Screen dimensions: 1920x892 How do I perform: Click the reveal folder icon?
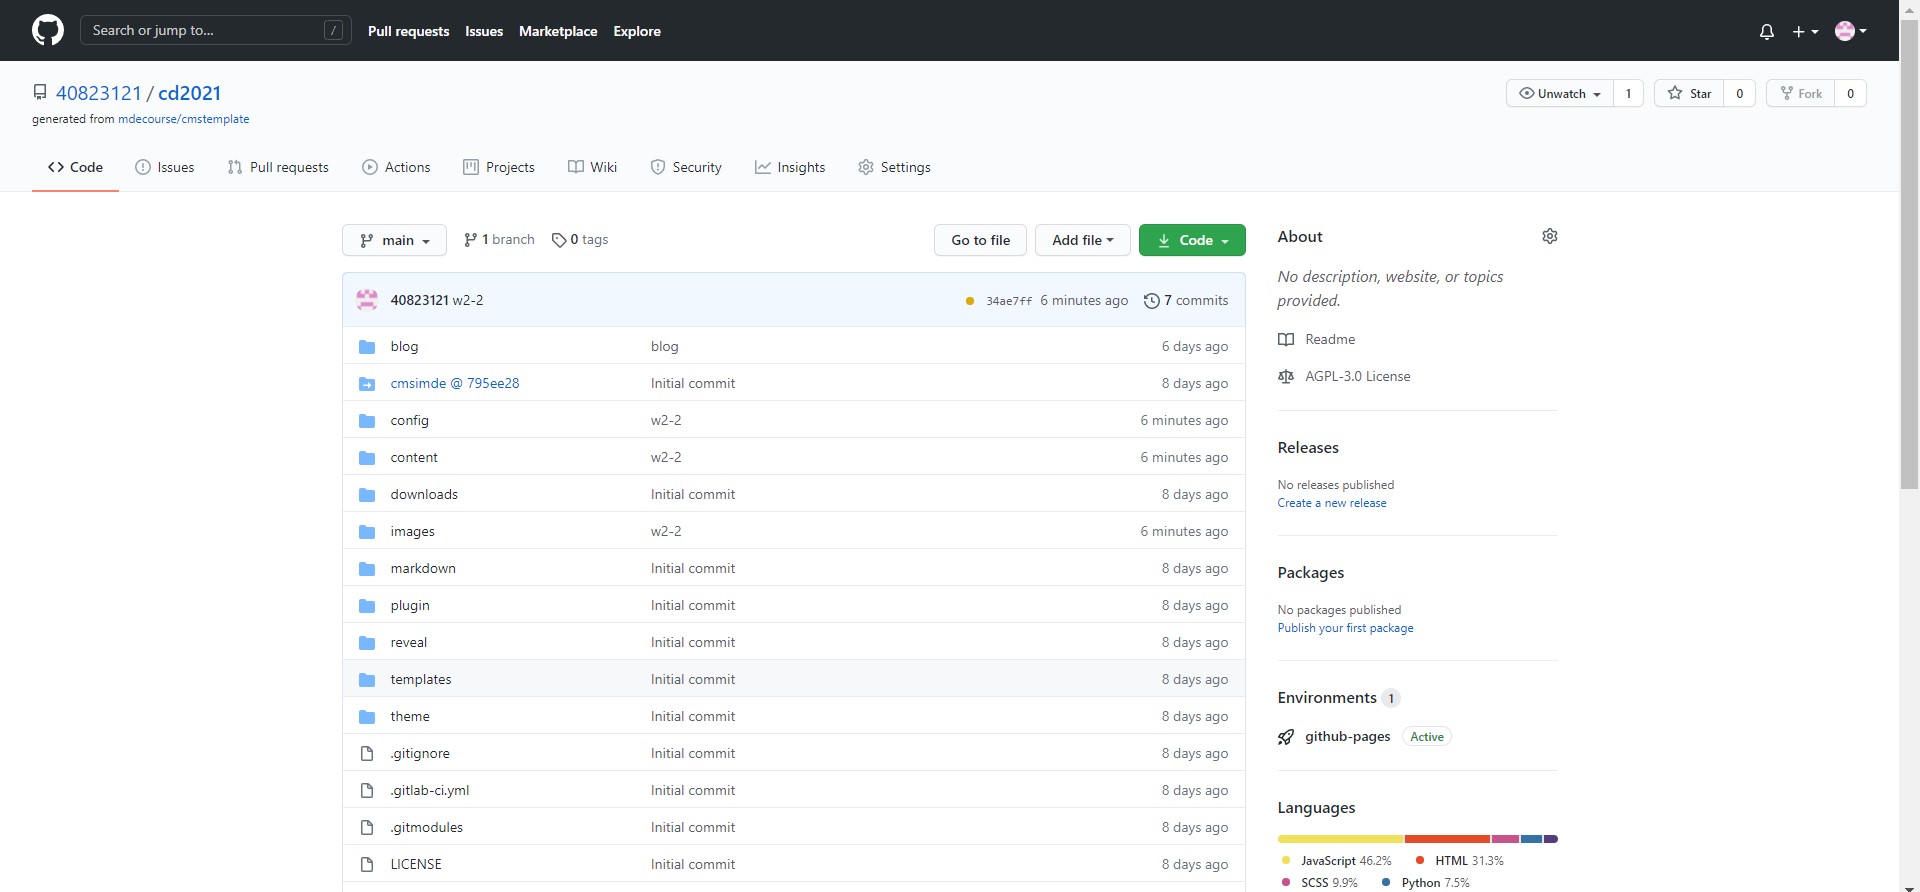point(367,642)
